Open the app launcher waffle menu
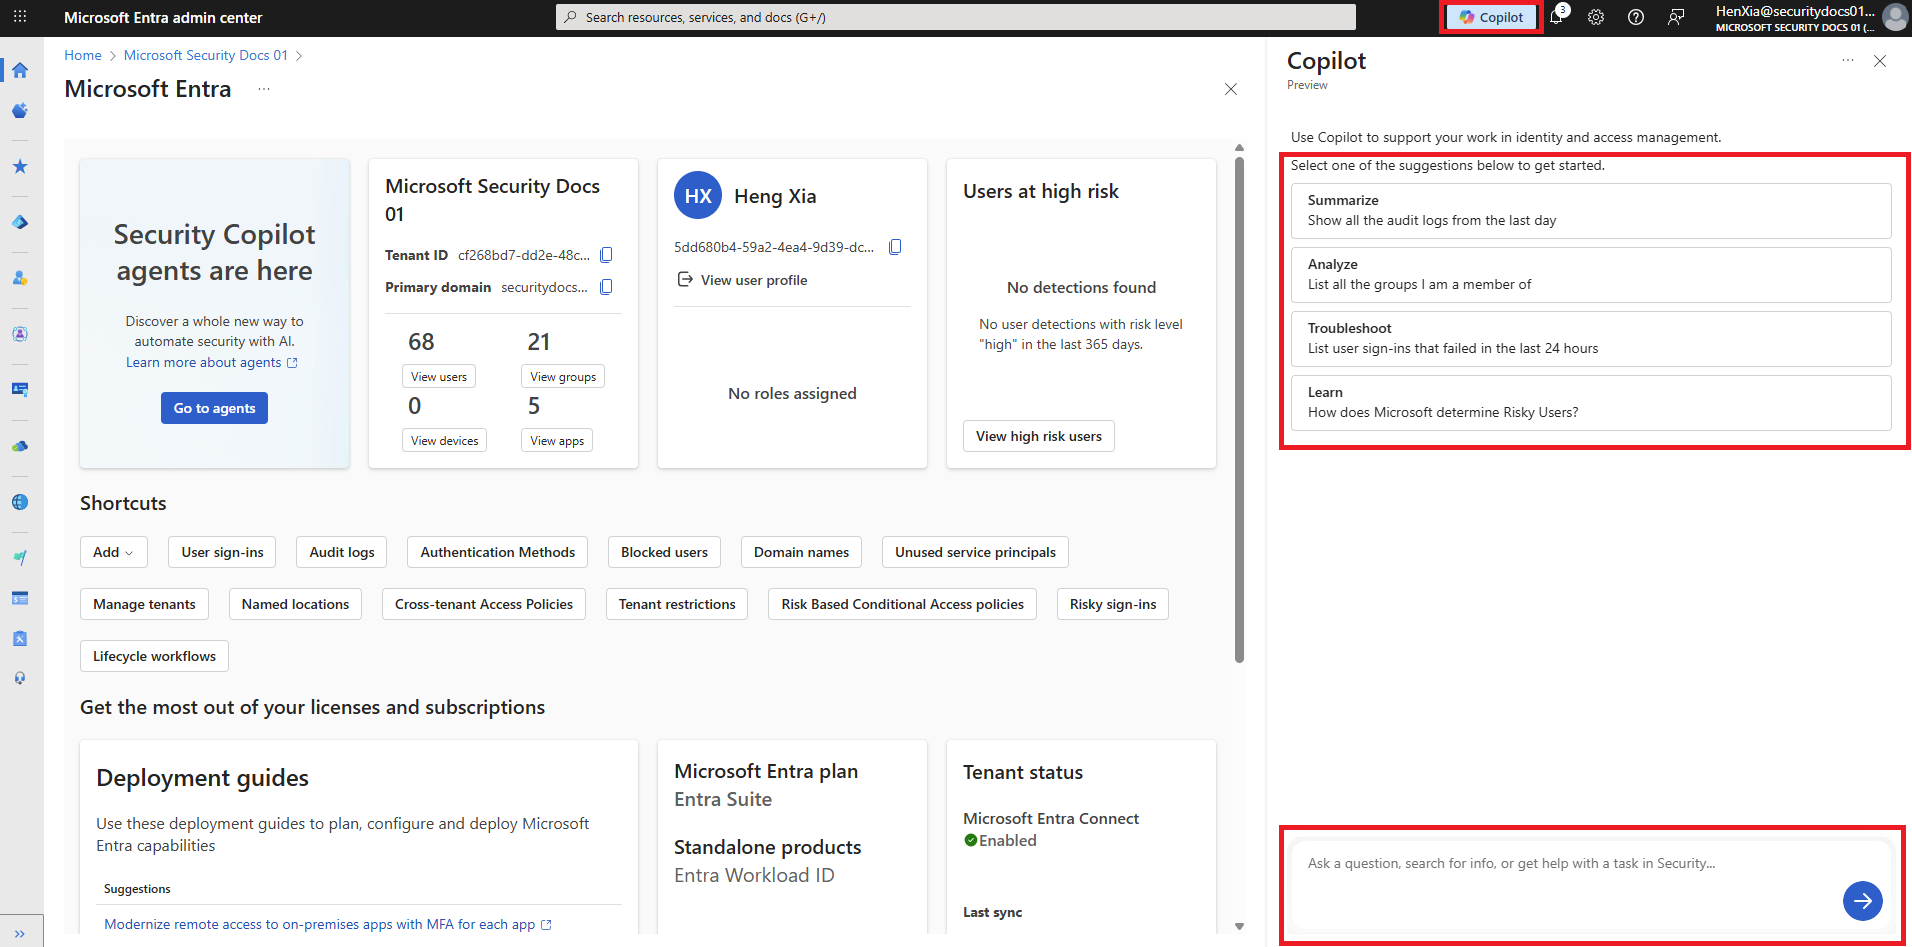 pos(19,17)
